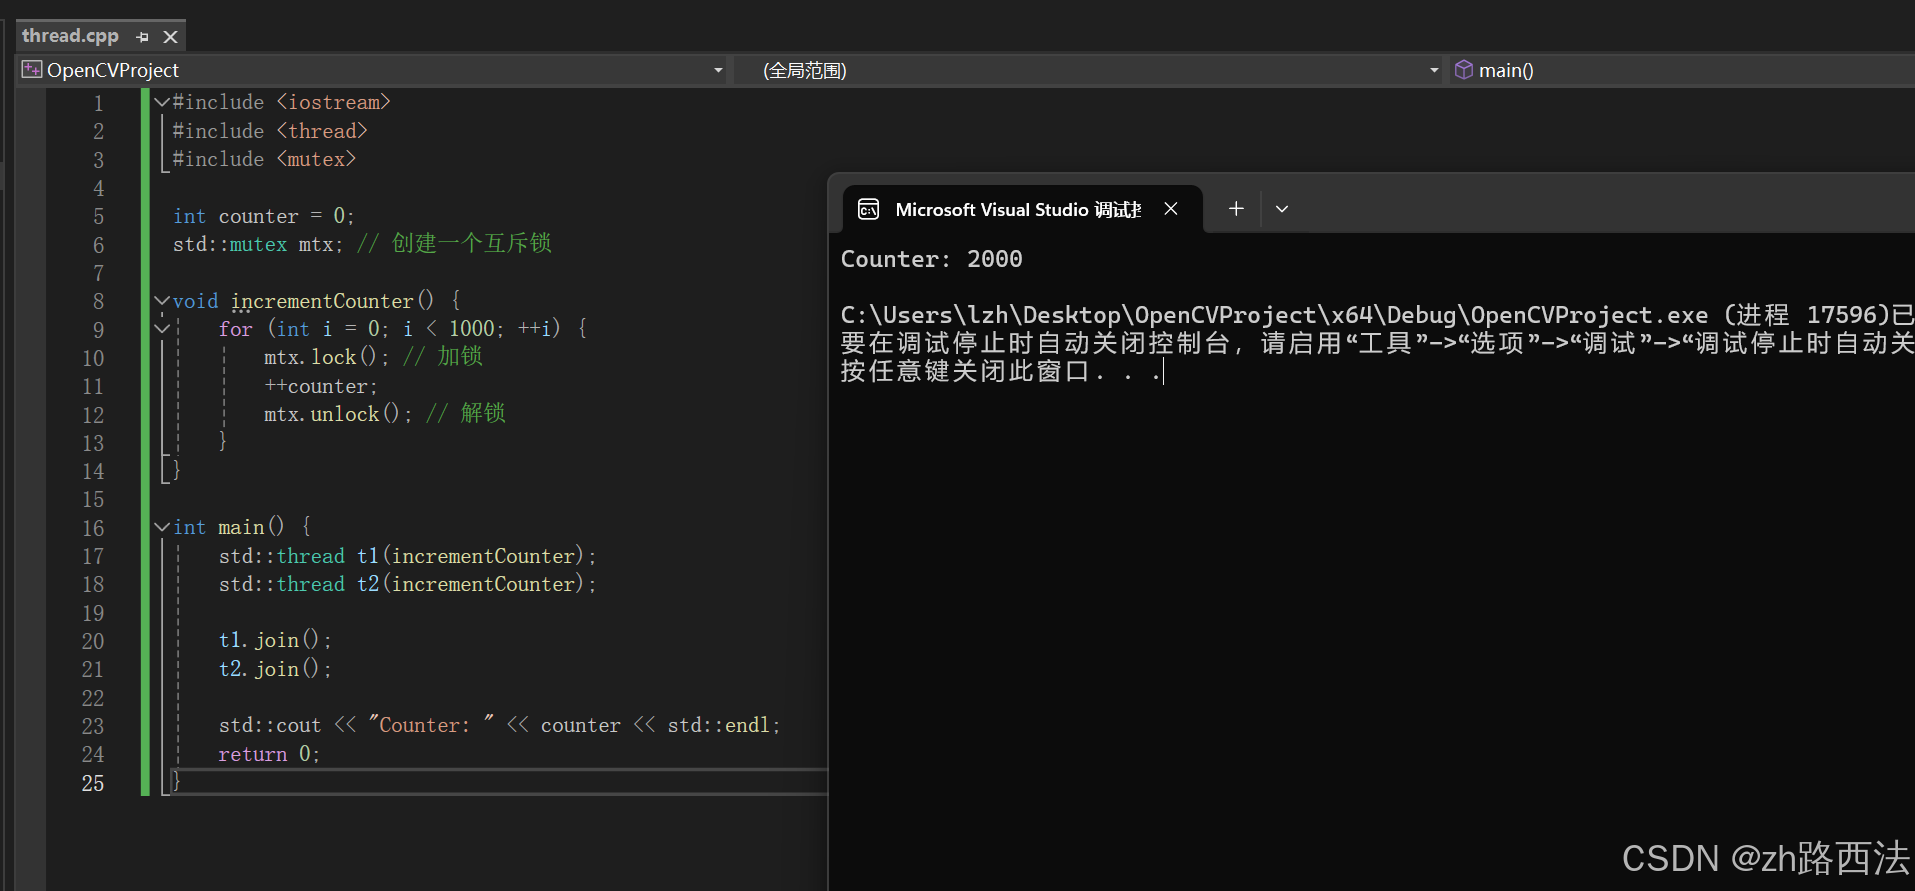Close the thread.cpp tab
Viewport: 1915px width, 891px height.
click(x=170, y=37)
